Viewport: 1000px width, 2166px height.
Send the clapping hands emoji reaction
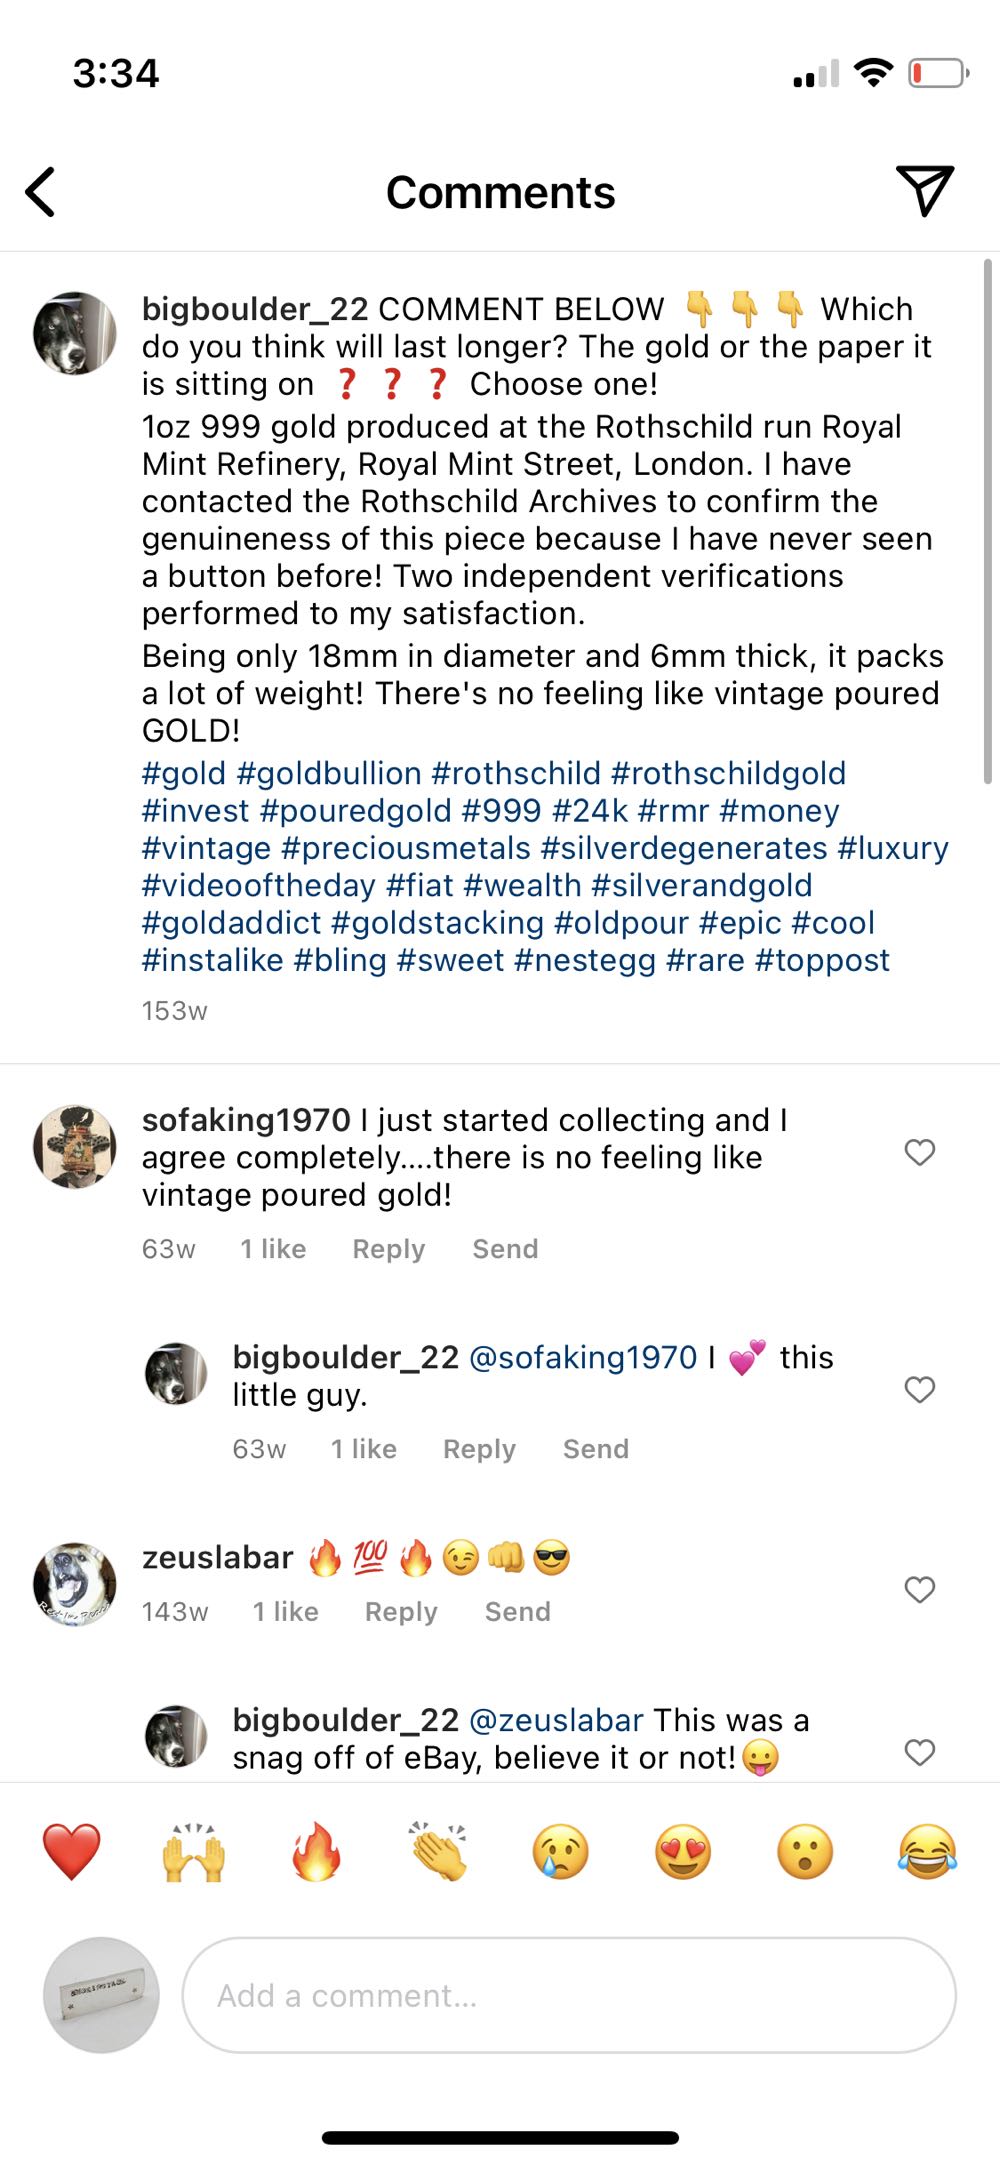[x=438, y=1851]
